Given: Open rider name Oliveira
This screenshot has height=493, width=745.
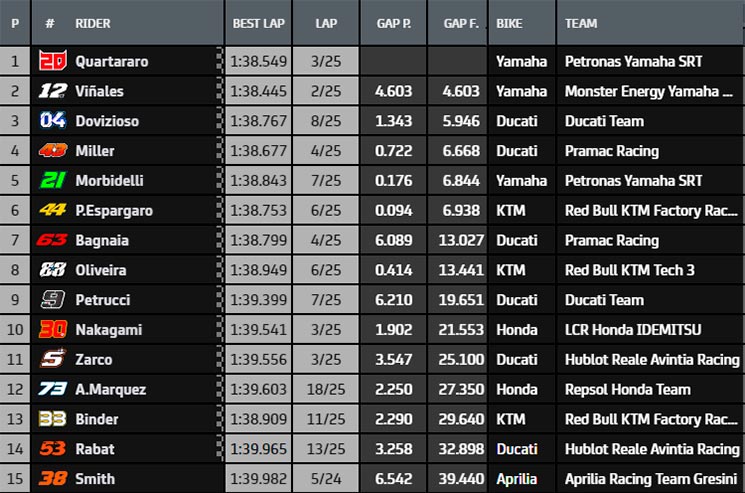Looking at the screenshot, I should click(101, 270).
